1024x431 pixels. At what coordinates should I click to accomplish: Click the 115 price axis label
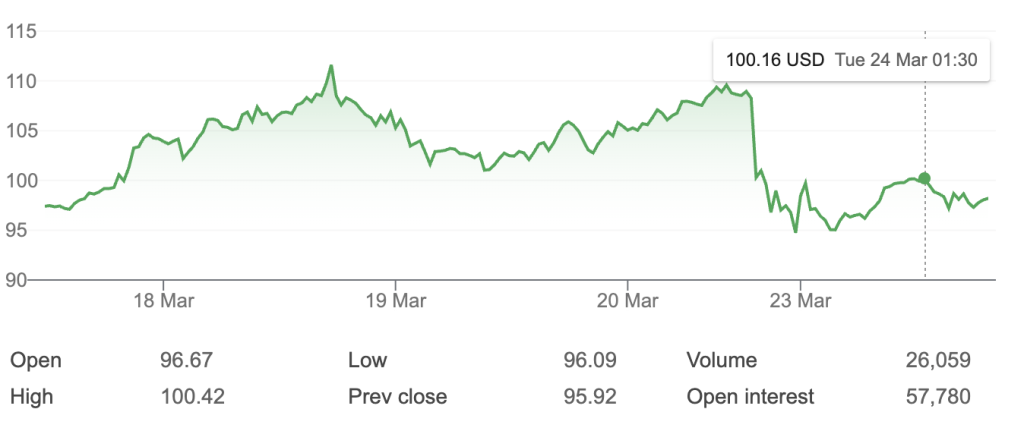20,32
